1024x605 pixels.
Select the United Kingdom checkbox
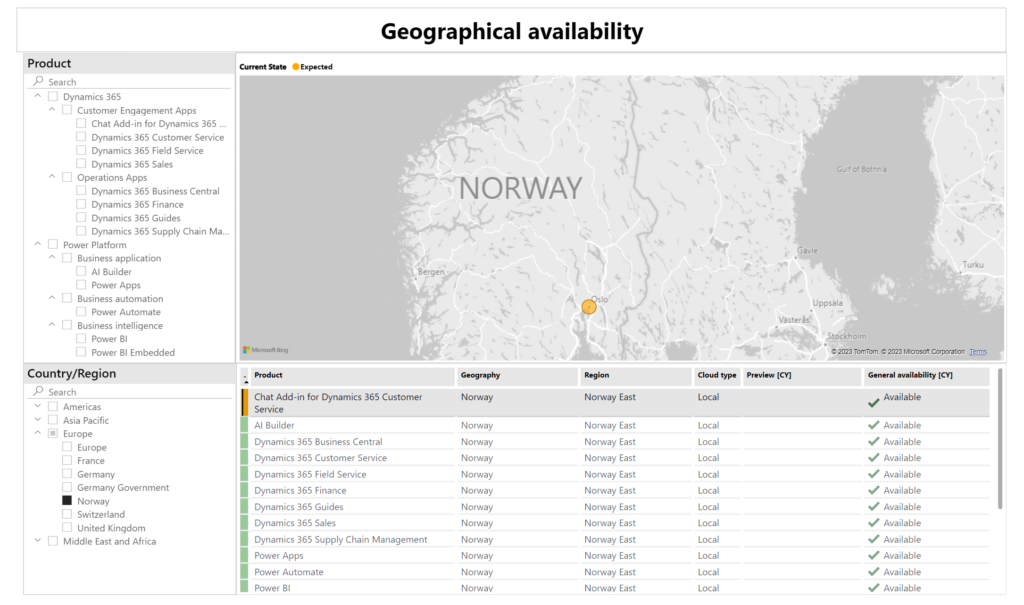pos(67,527)
